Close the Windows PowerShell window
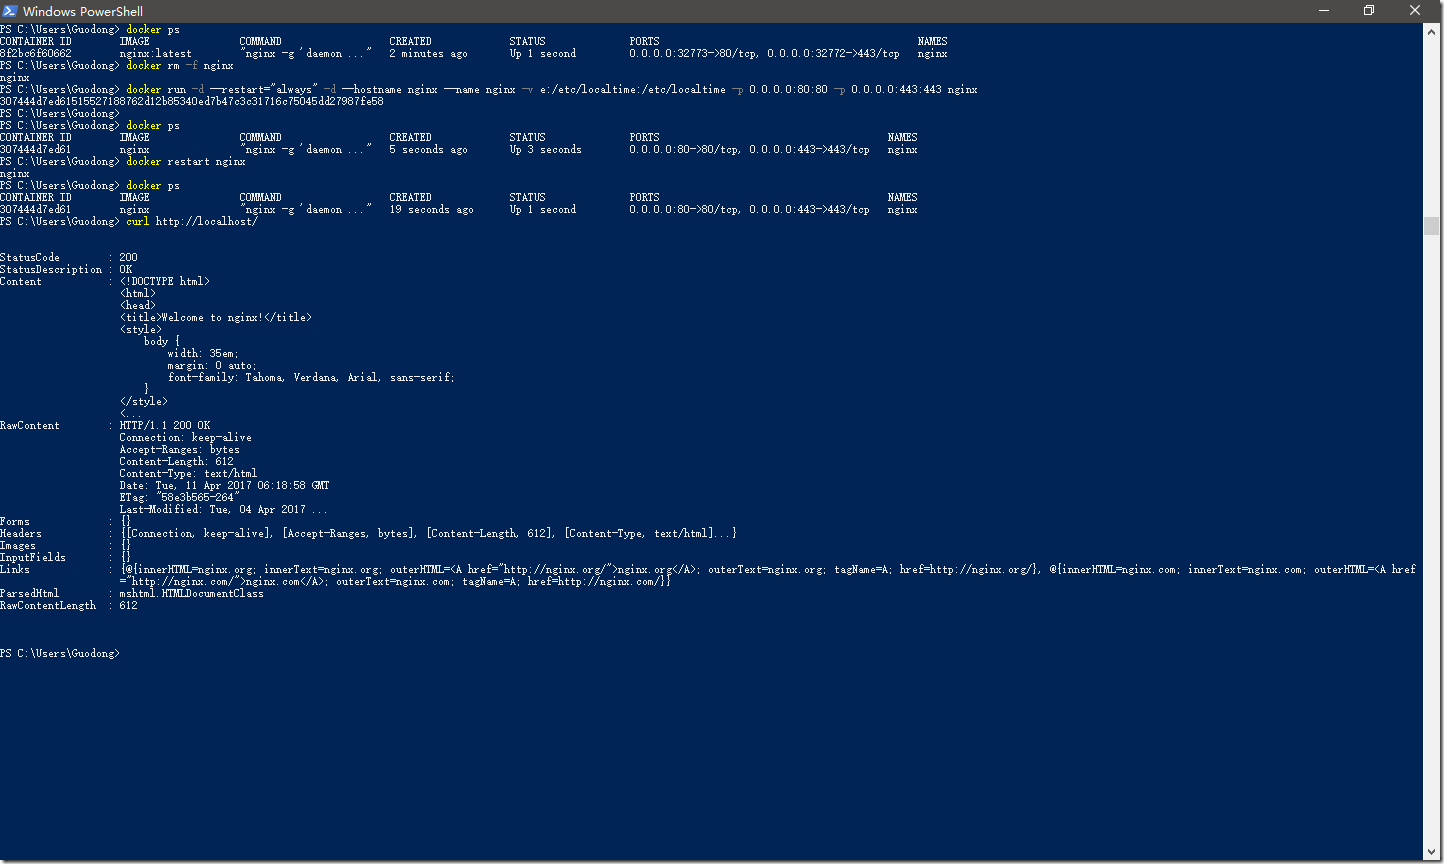The height and width of the screenshot is (864, 1444). (x=1415, y=10)
